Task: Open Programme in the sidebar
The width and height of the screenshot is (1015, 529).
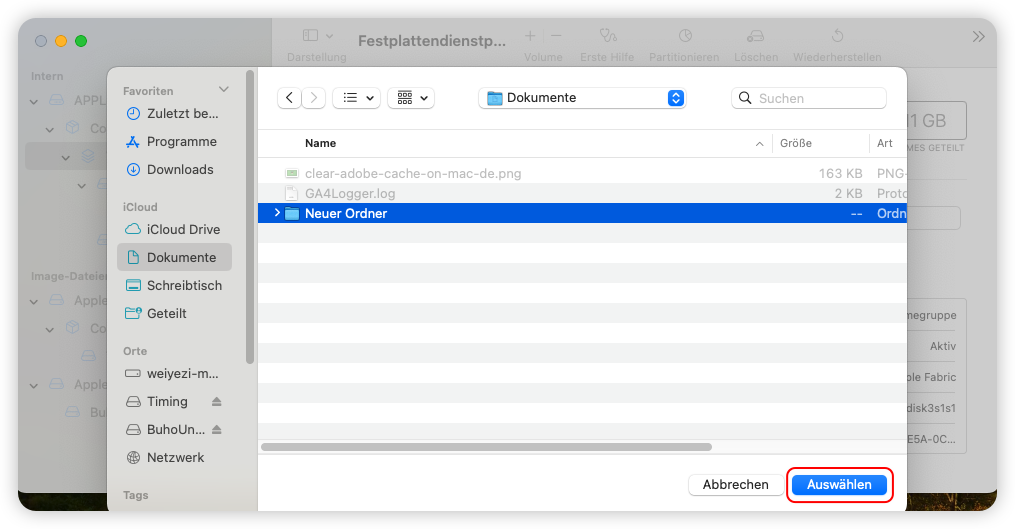Action: [173, 141]
